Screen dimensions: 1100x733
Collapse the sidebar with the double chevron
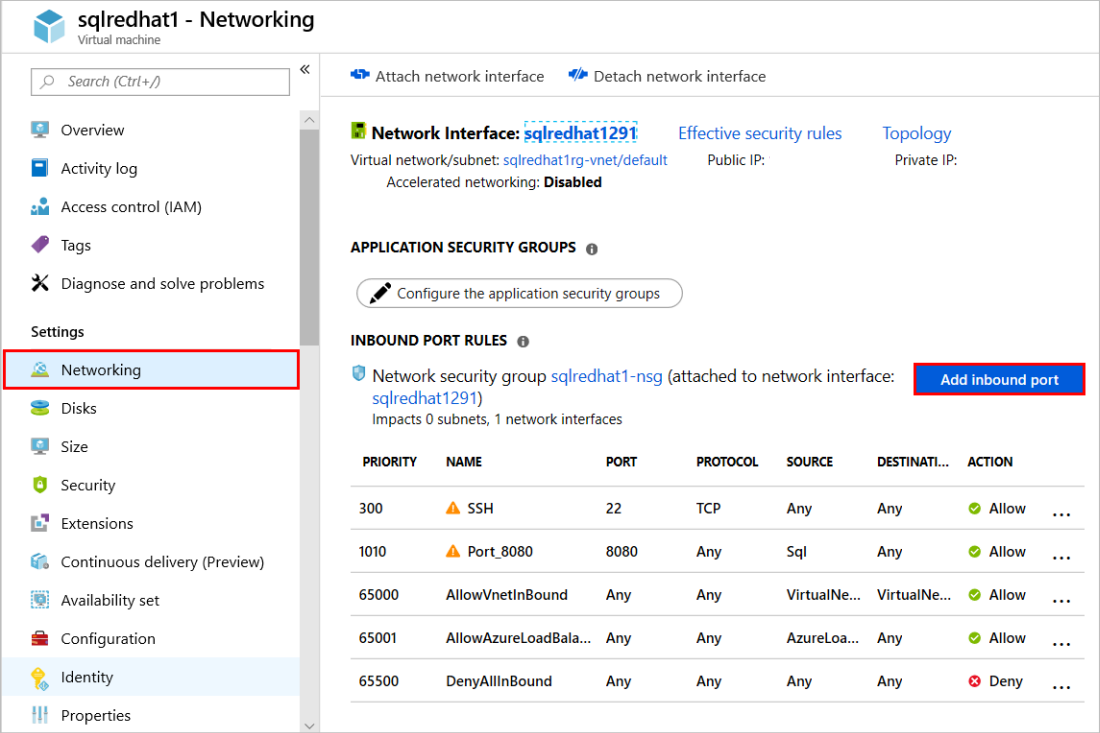[x=305, y=69]
